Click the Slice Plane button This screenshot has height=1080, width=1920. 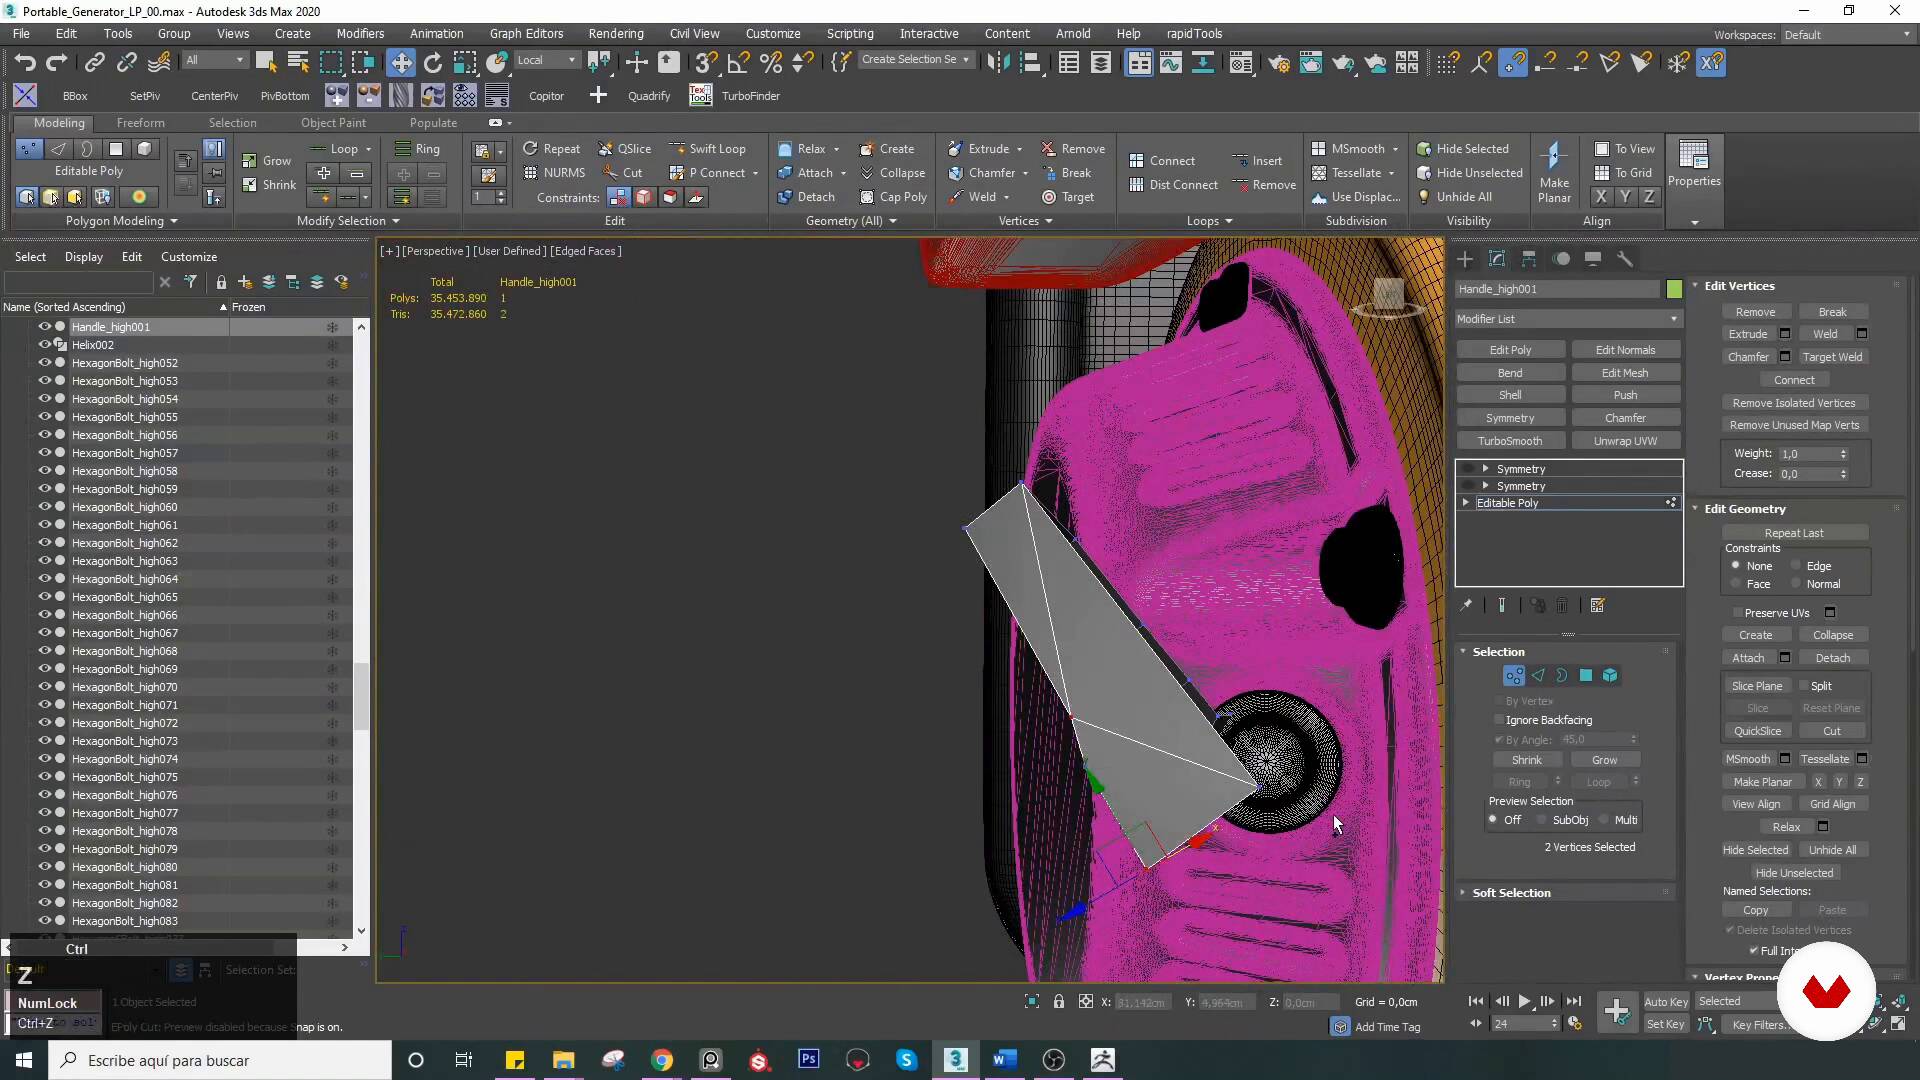1757,686
